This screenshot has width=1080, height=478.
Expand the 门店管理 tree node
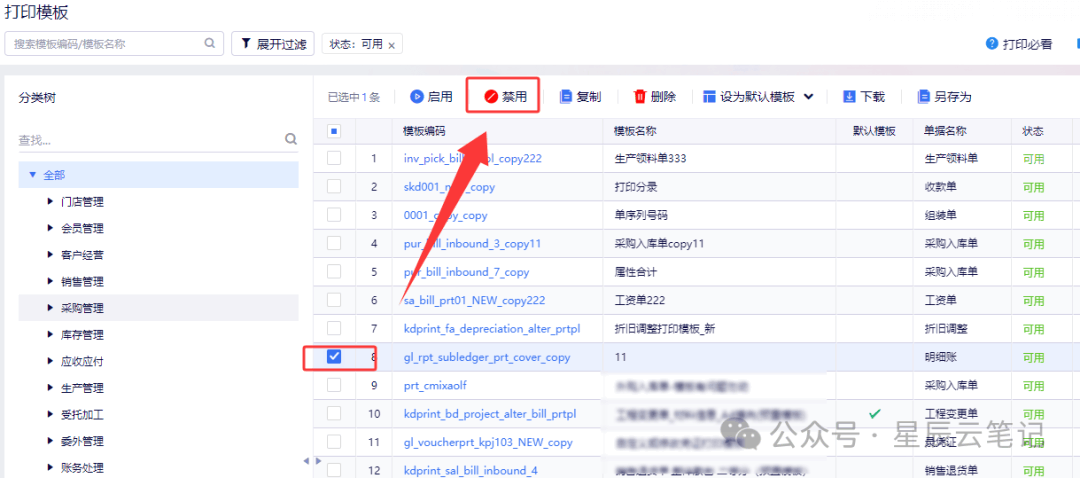pos(51,202)
